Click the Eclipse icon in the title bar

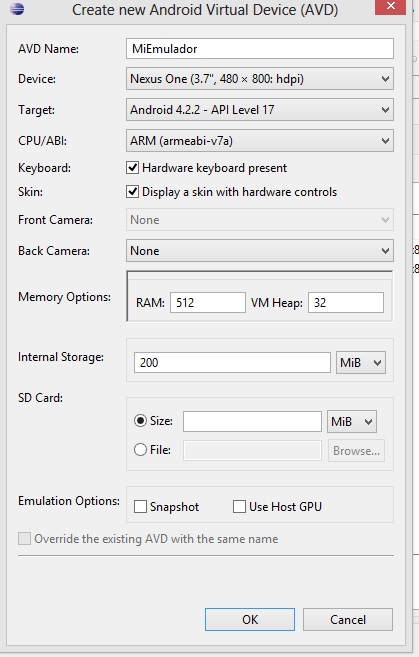click(17, 9)
